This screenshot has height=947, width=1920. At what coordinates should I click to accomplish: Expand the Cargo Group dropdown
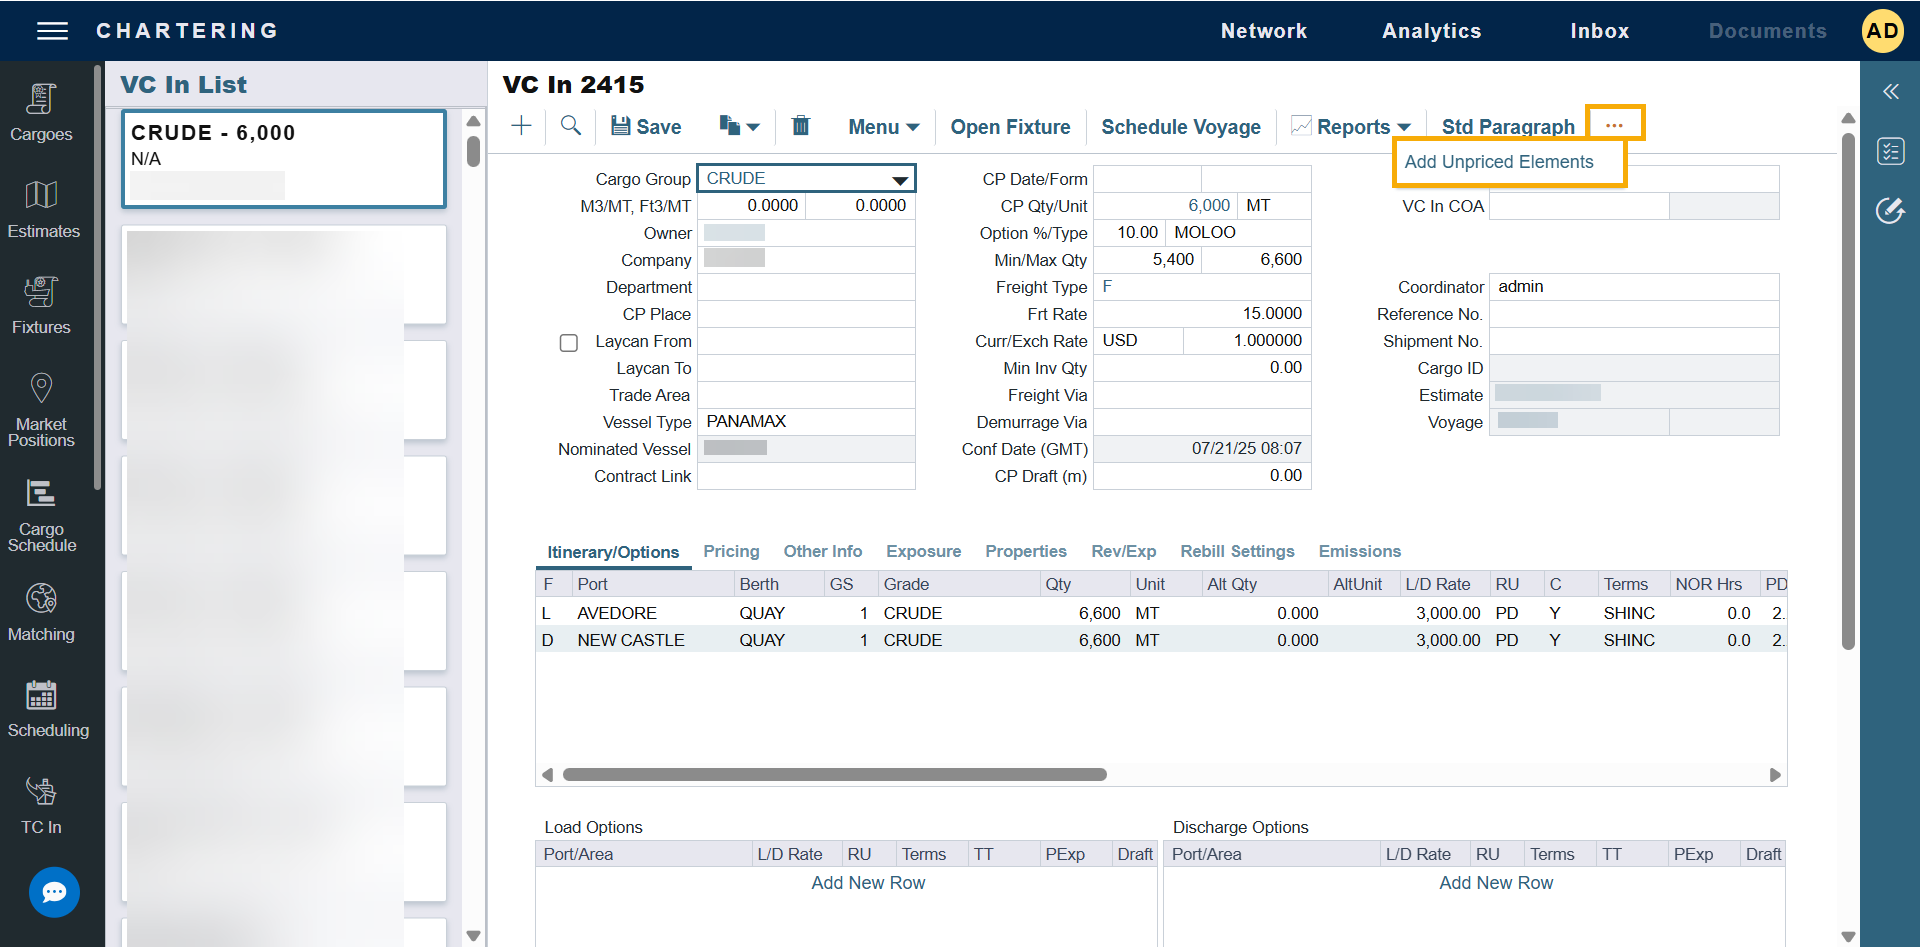(x=900, y=180)
